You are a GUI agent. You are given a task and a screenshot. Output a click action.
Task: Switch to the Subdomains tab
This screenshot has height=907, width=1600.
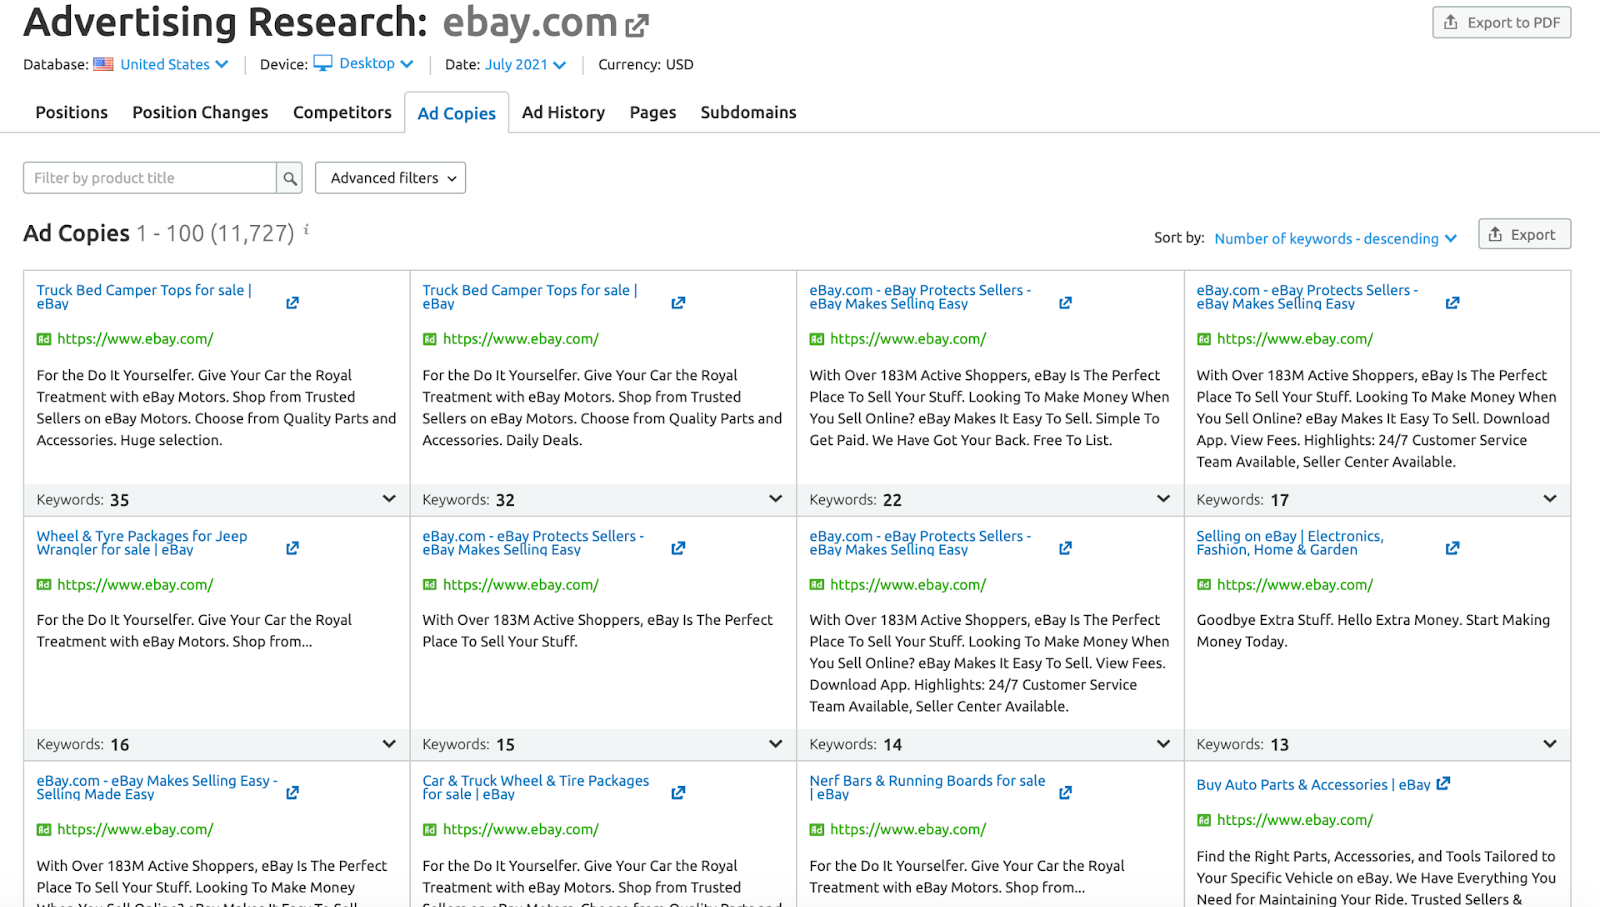pyautogui.click(x=748, y=112)
